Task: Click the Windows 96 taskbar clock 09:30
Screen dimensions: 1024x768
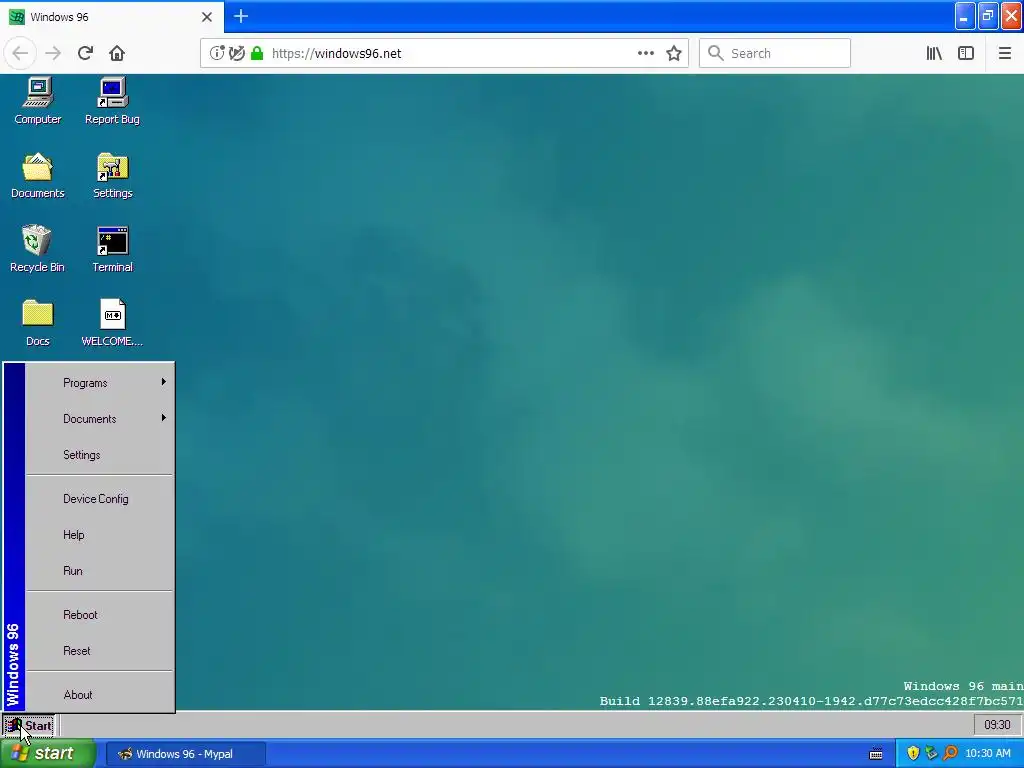Action: tap(997, 725)
